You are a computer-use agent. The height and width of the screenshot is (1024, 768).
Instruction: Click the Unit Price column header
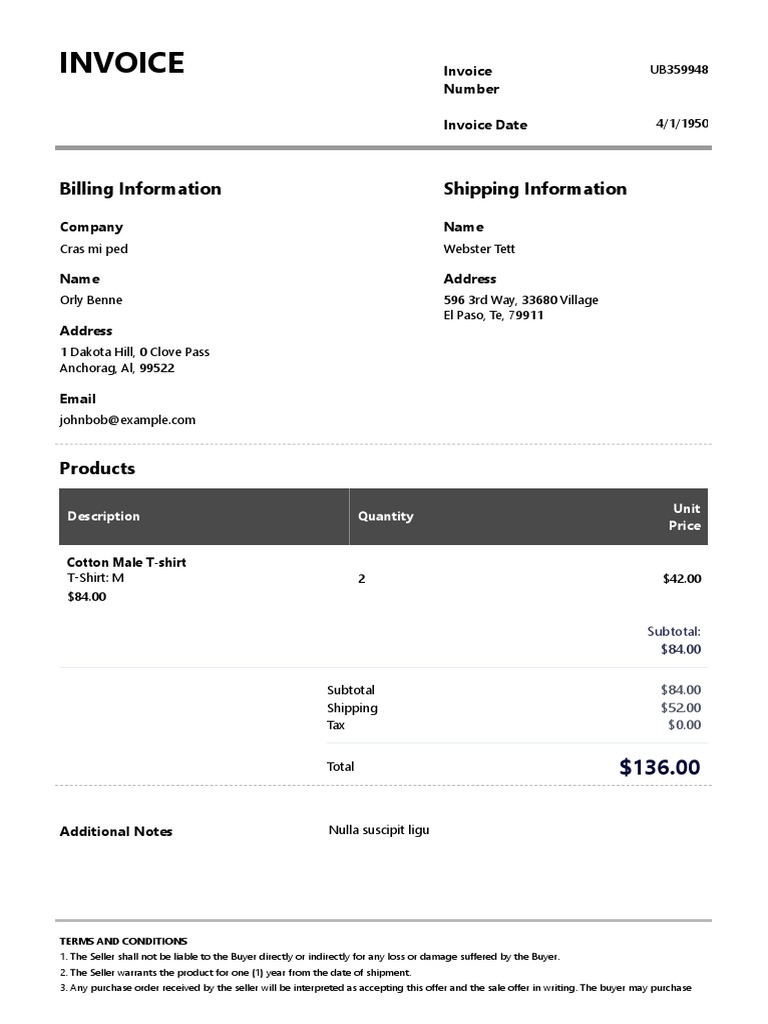685,516
